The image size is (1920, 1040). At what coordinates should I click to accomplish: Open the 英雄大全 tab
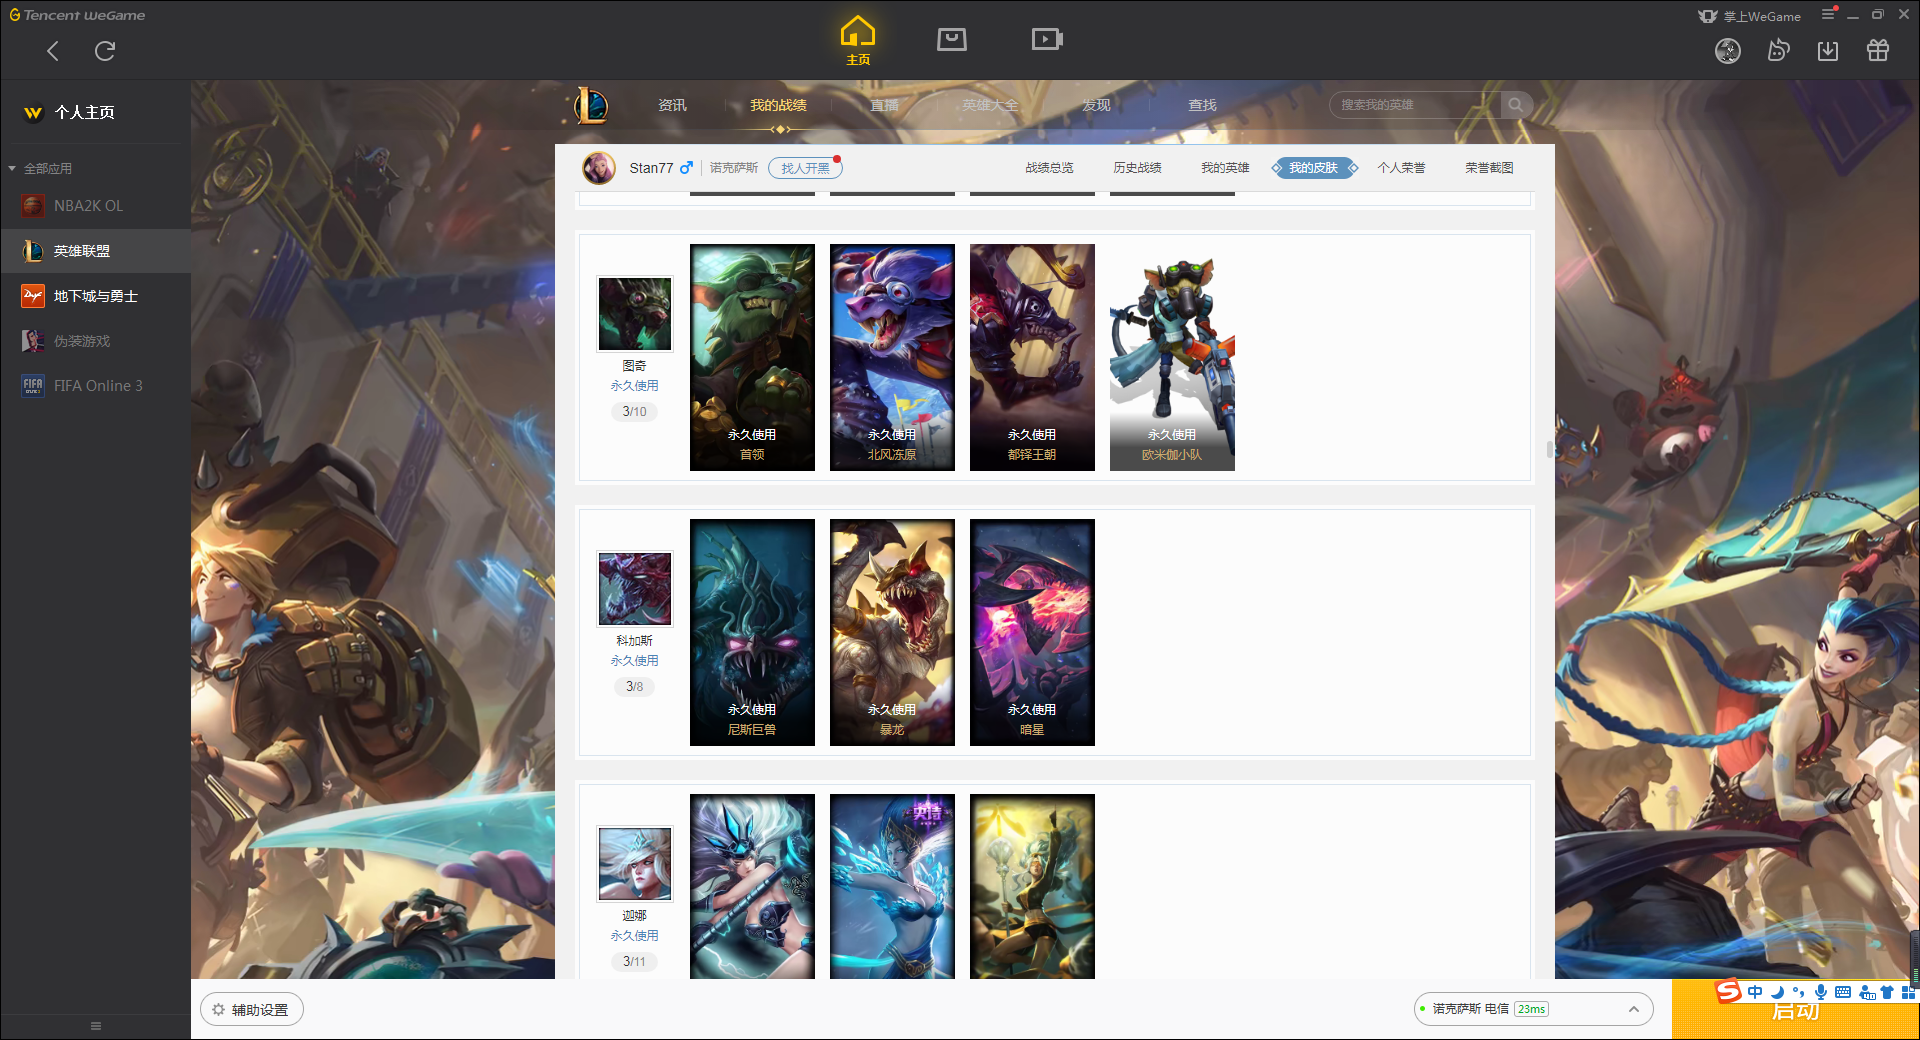click(x=990, y=105)
